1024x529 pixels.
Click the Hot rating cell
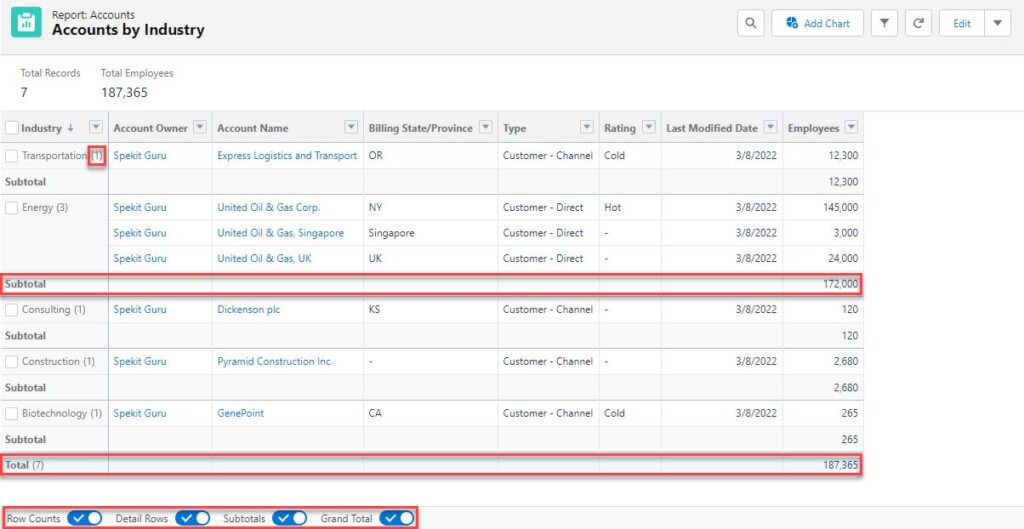click(613, 207)
